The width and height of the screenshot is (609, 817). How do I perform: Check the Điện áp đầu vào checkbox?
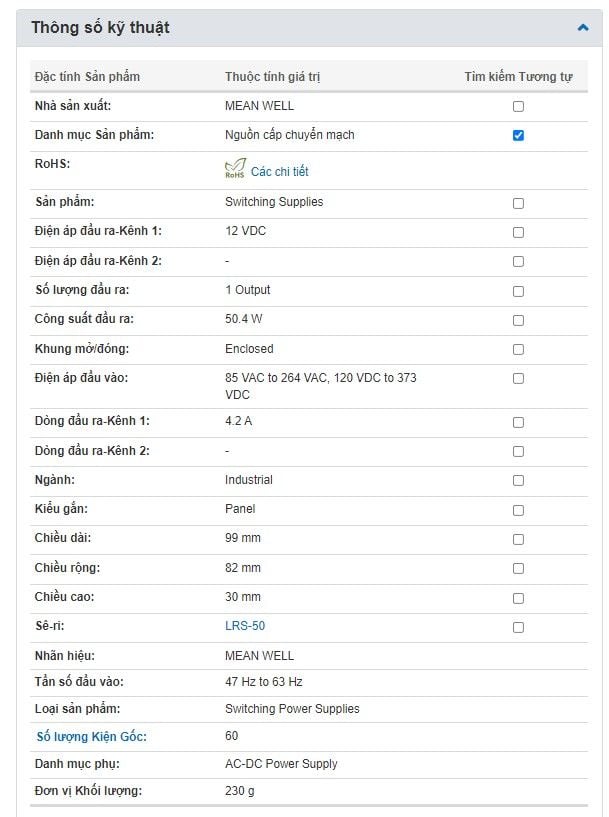point(518,378)
